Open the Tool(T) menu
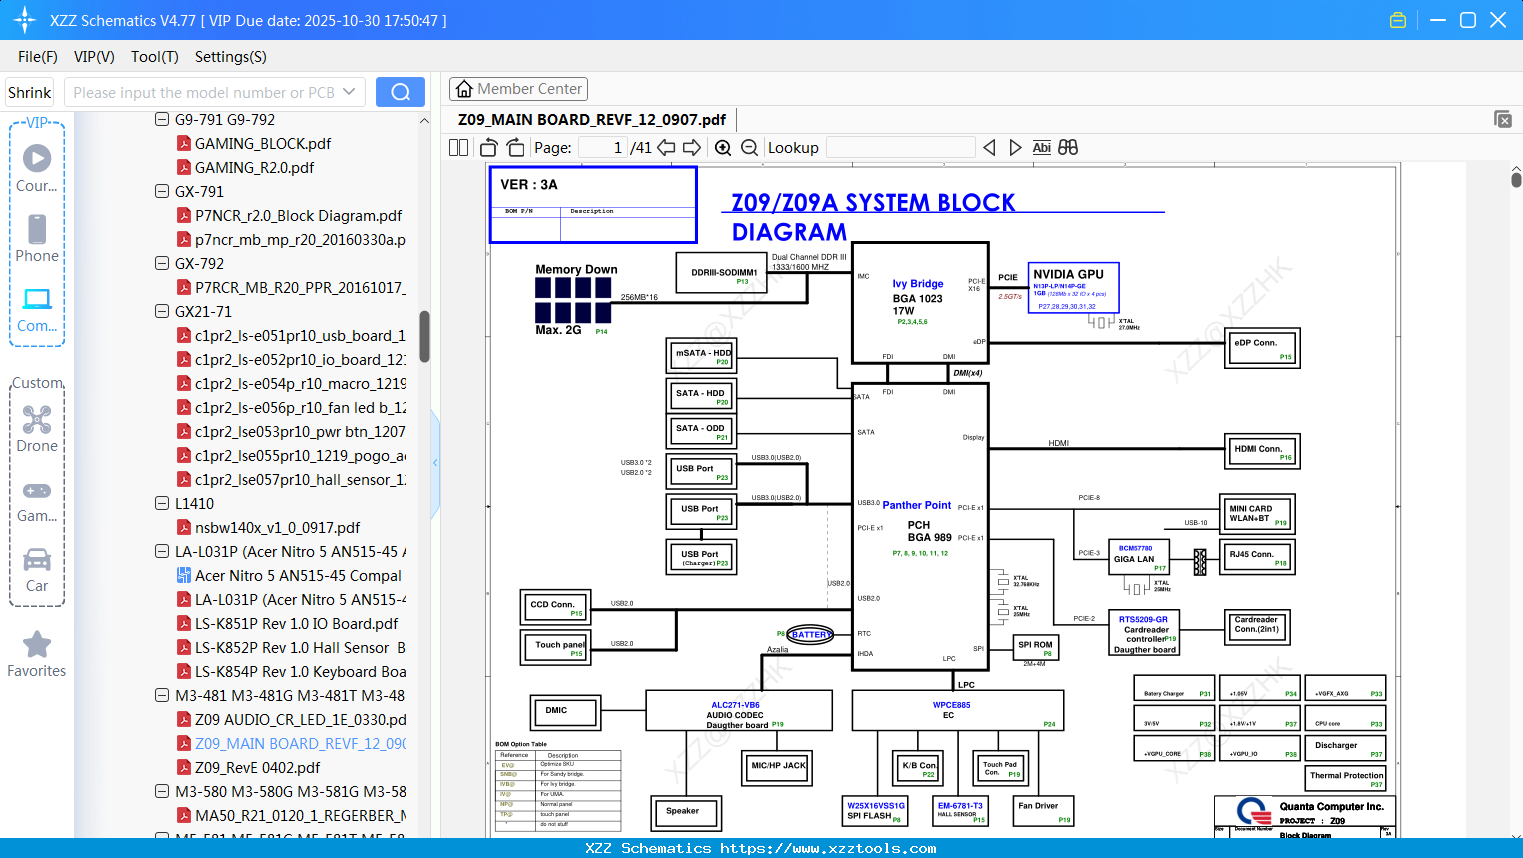Image resolution: width=1523 pixels, height=858 pixels. 155,57
